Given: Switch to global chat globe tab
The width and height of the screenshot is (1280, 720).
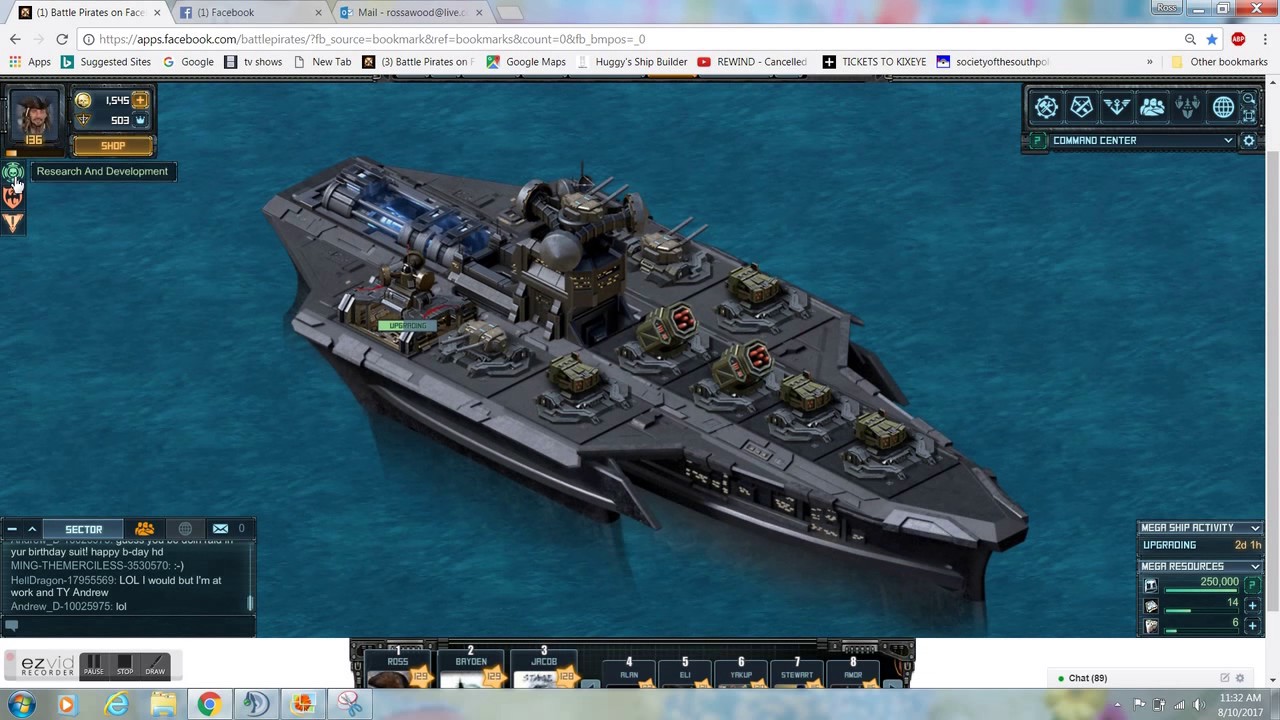Looking at the screenshot, I should click(x=185, y=529).
